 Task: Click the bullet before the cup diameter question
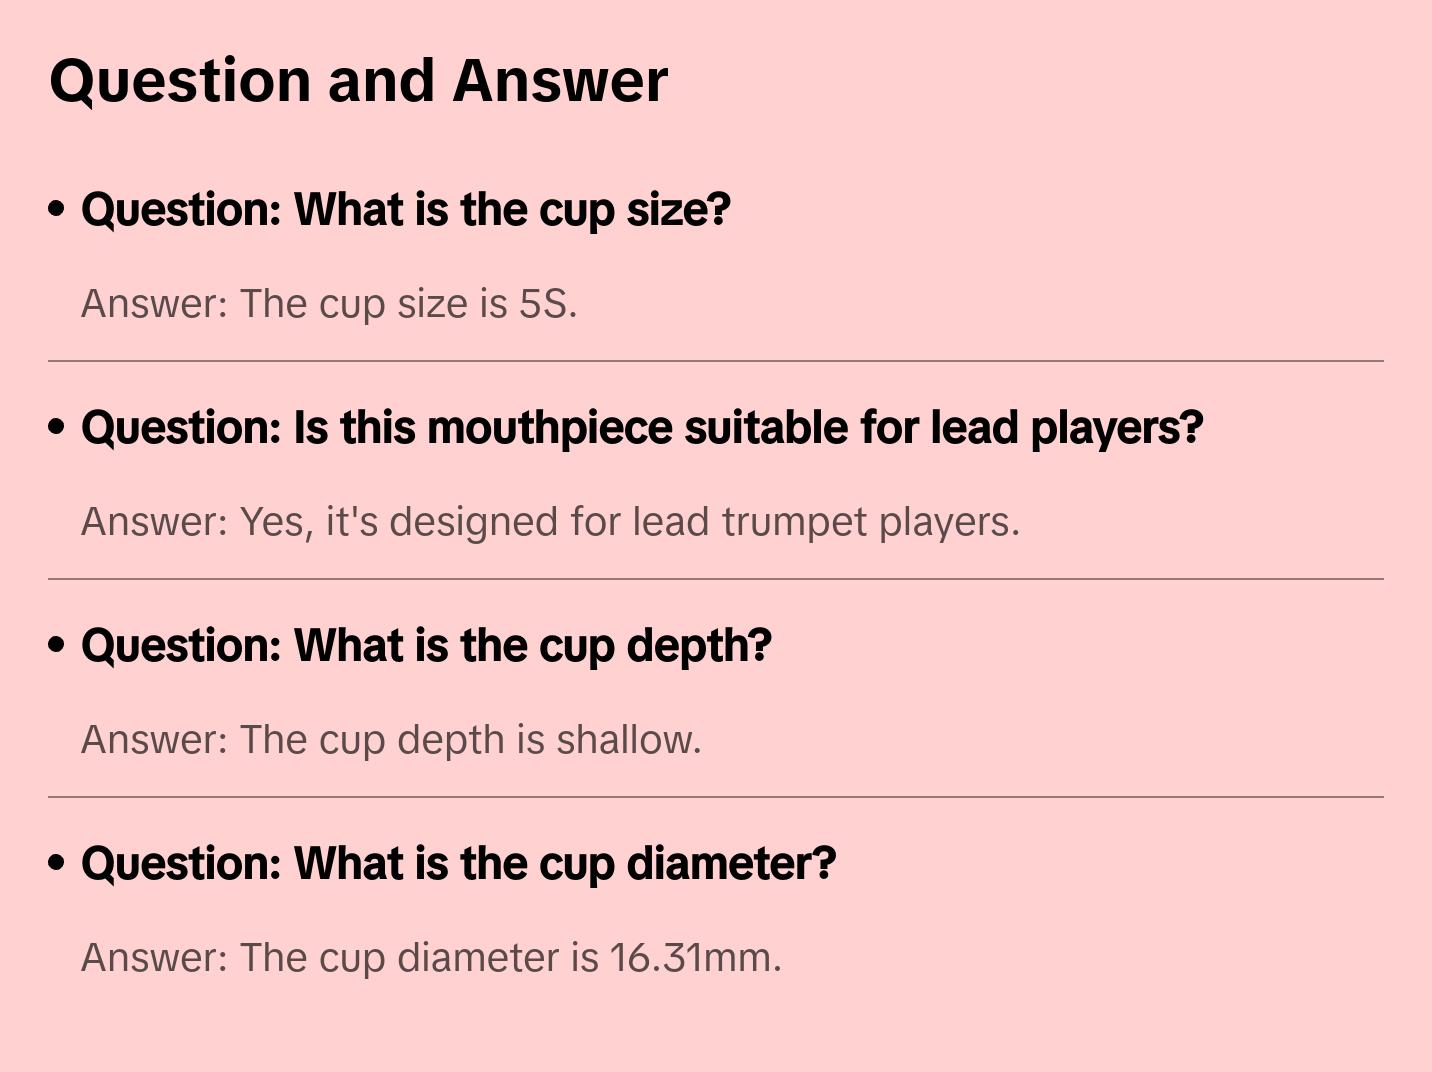(x=57, y=864)
